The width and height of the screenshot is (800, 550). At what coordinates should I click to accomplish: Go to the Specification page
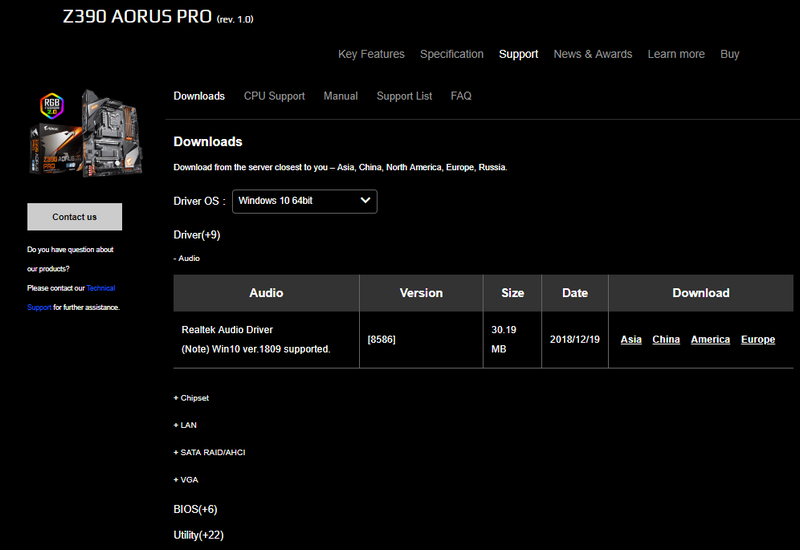coord(452,54)
